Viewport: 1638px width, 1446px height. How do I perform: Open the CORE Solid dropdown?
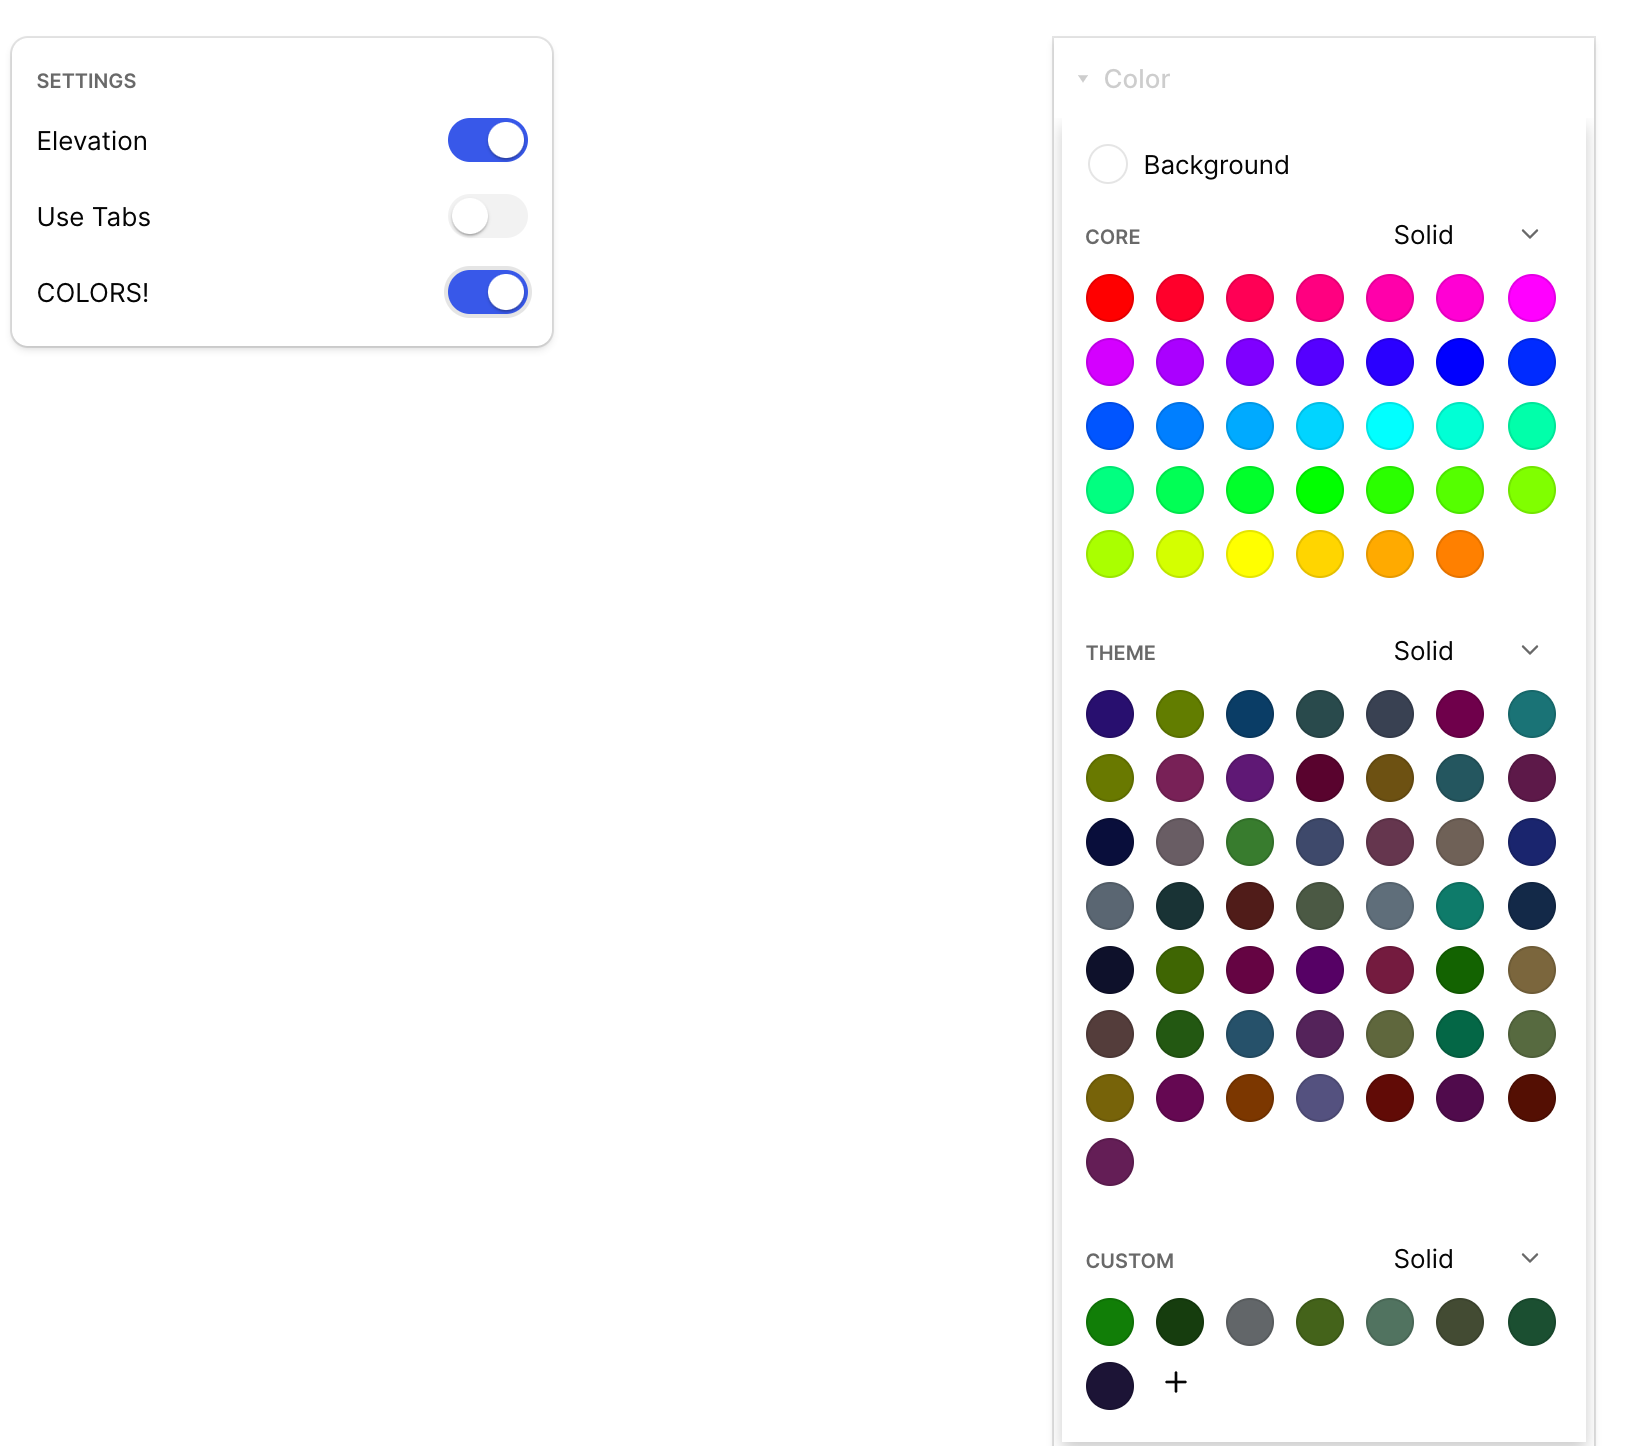pyautogui.click(x=1529, y=234)
